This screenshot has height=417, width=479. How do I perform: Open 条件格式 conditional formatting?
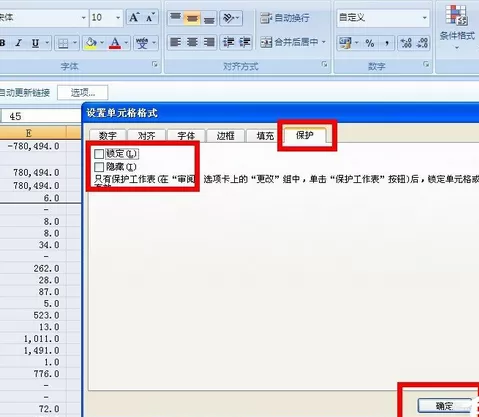(x=457, y=26)
